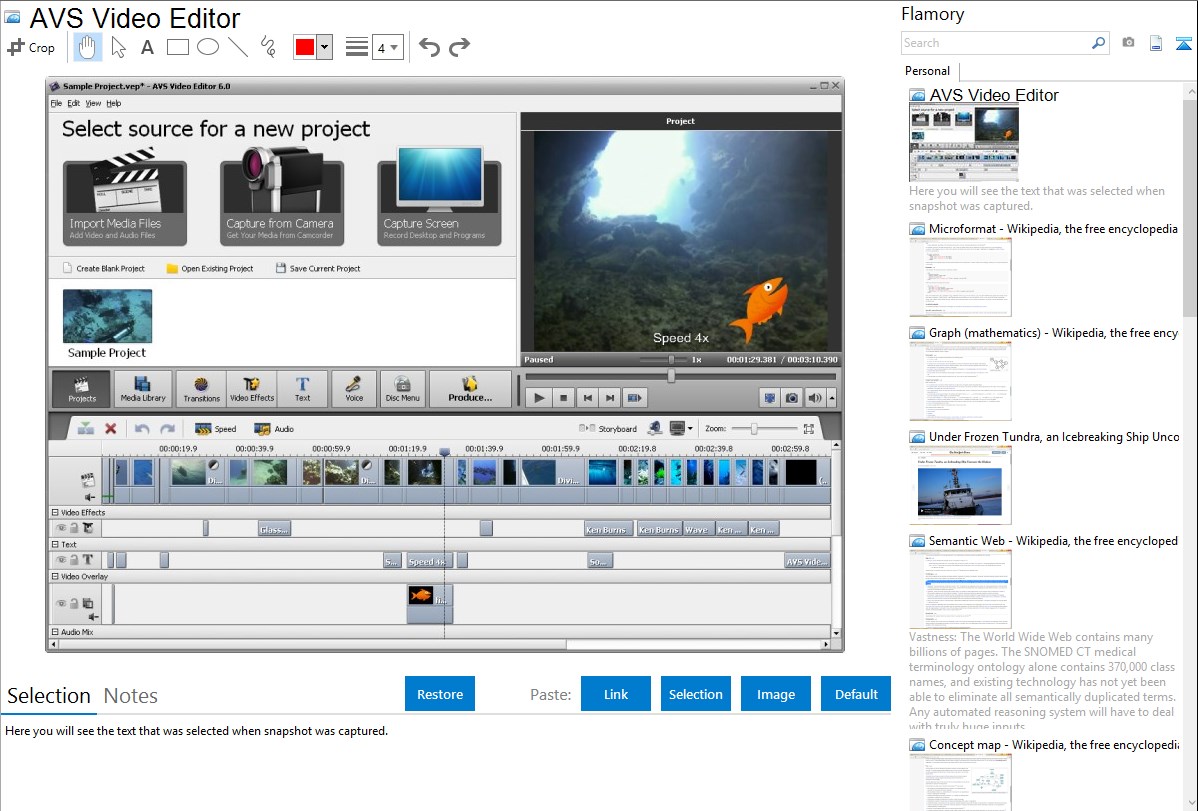Select the rectangle shape tool
Viewport: 1198px width, 811px height.
point(177,47)
